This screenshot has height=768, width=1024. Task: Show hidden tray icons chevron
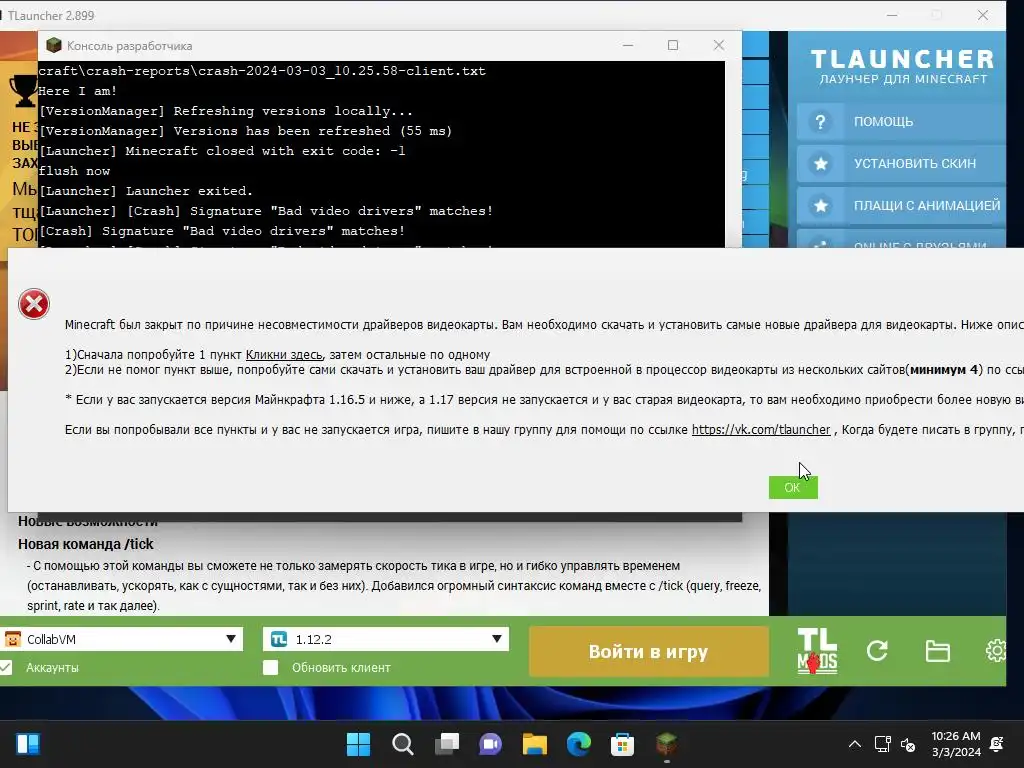point(854,744)
